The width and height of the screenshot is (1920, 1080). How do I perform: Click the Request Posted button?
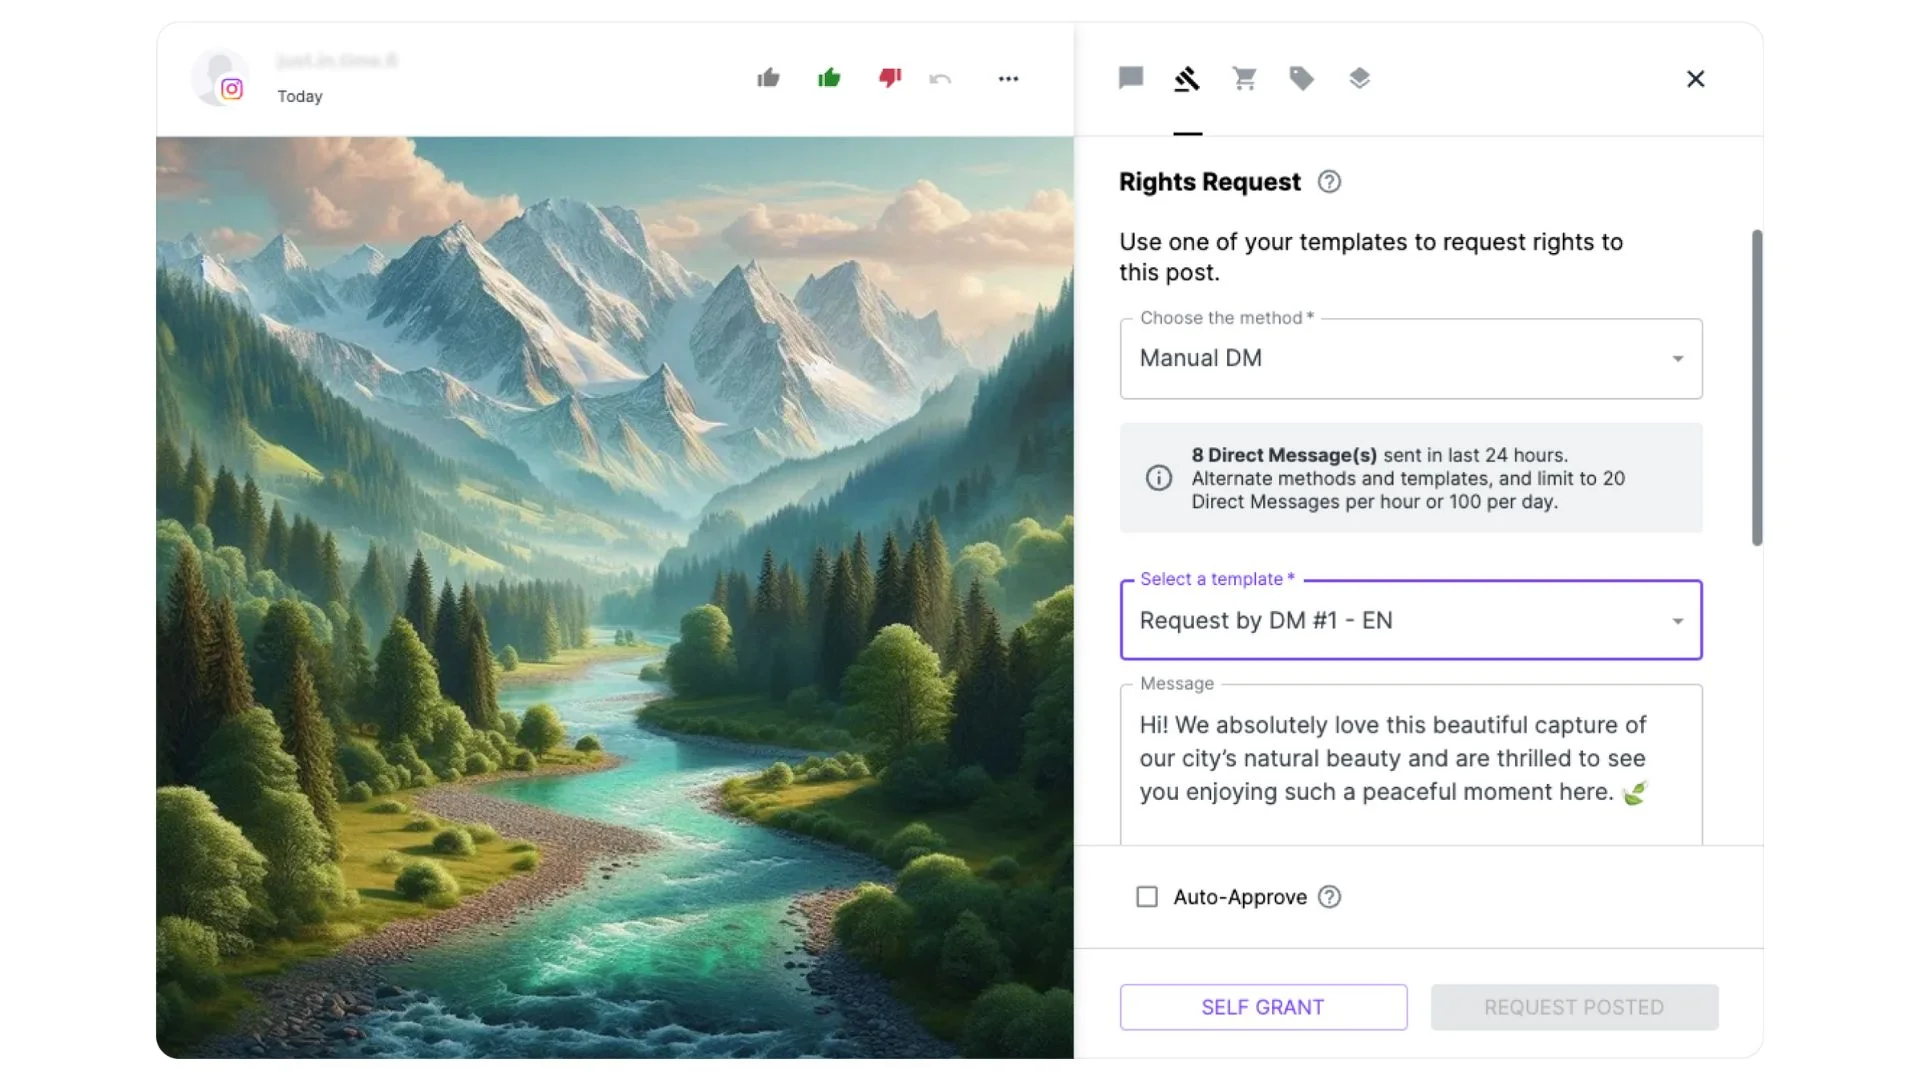point(1574,1007)
